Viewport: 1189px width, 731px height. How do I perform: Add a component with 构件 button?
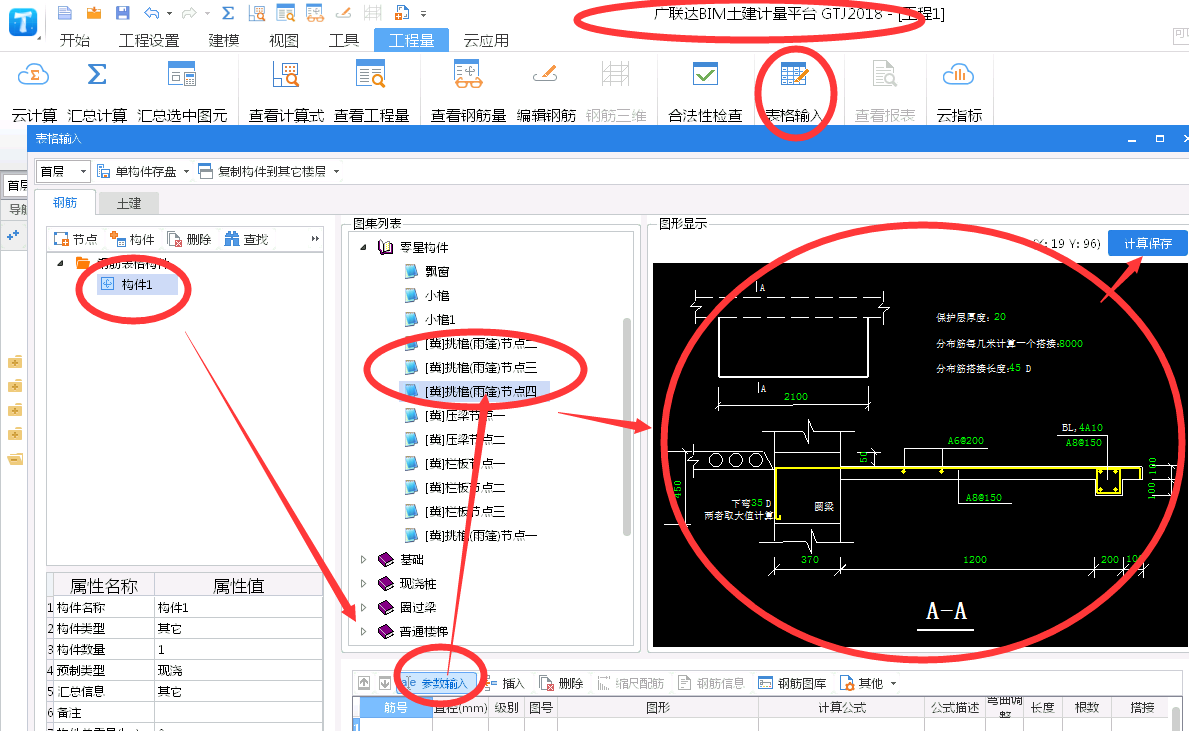[132, 239]
